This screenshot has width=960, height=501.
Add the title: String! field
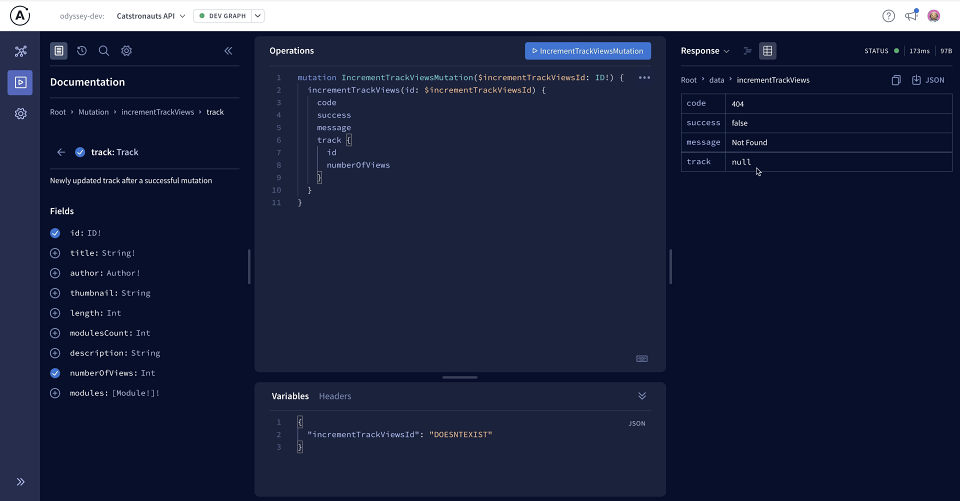[x=55, y=253]
